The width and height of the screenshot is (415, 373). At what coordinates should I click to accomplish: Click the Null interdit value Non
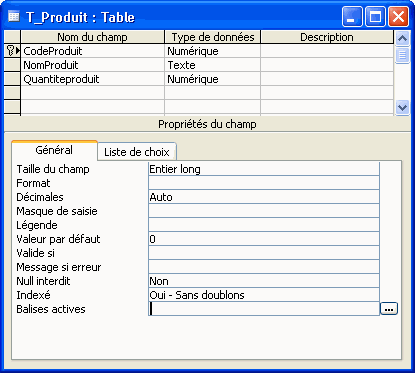264,281
